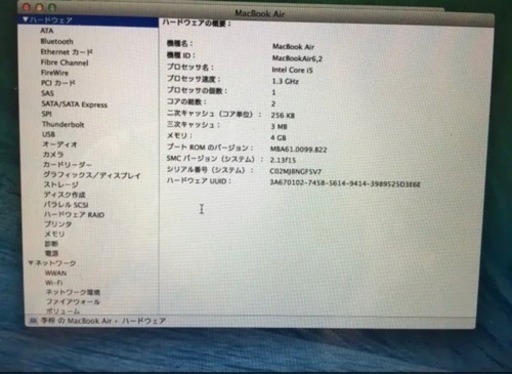Image resolution: width=512 pixels, height=374 pixels.
Task: Select WWAN under ネットワーク
Action: (56, 273)
